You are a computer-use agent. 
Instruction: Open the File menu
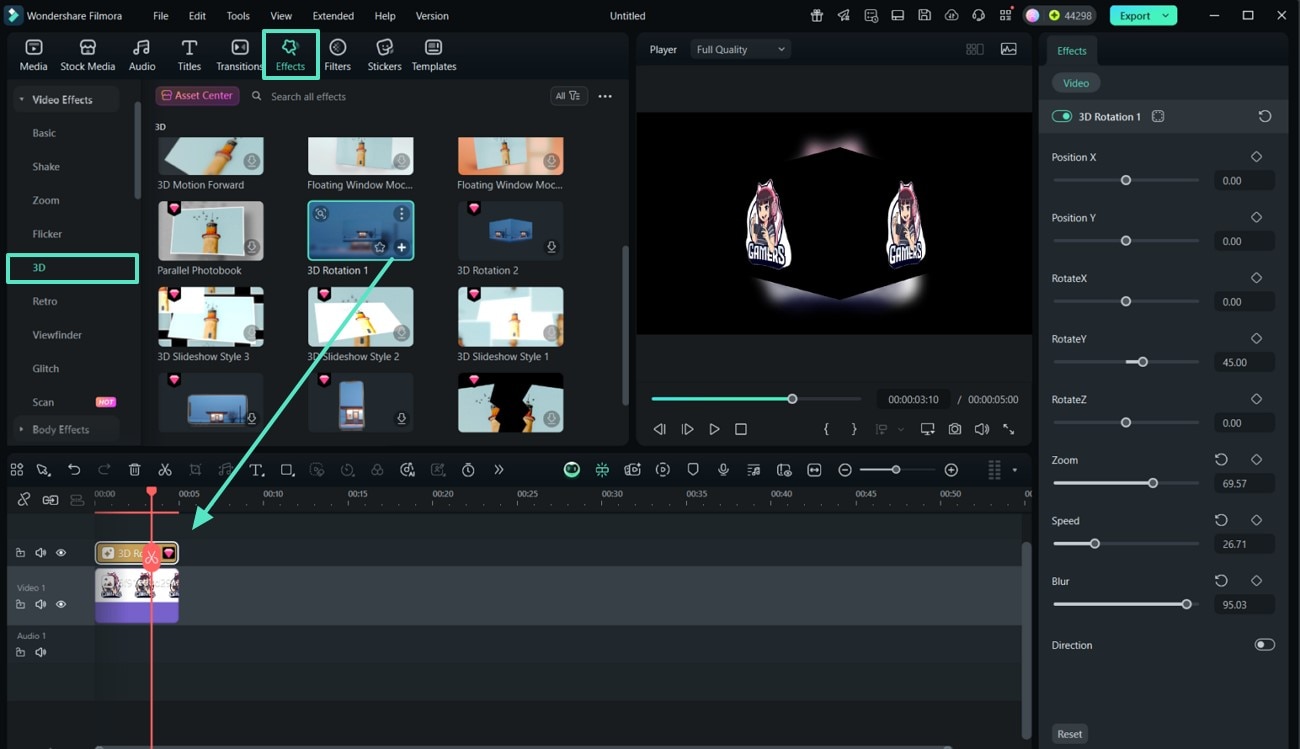pos(161,16)
